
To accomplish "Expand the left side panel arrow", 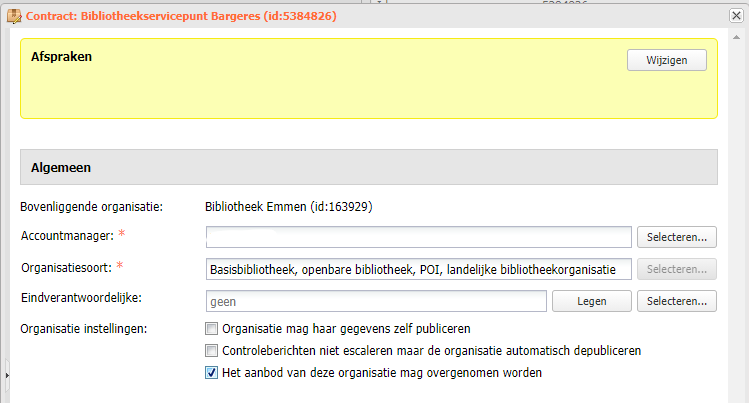I will point(7,375).
